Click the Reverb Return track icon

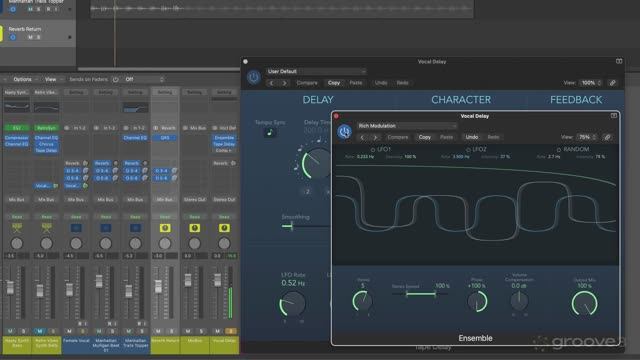(165, 228)
